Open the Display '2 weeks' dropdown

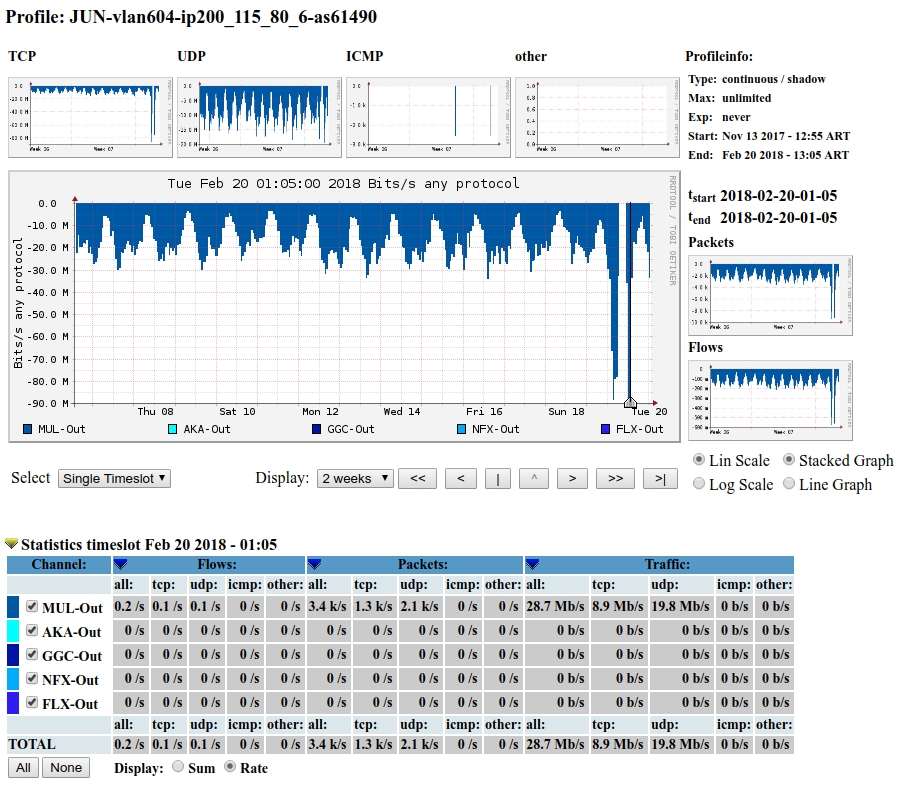tap(355, 479)
